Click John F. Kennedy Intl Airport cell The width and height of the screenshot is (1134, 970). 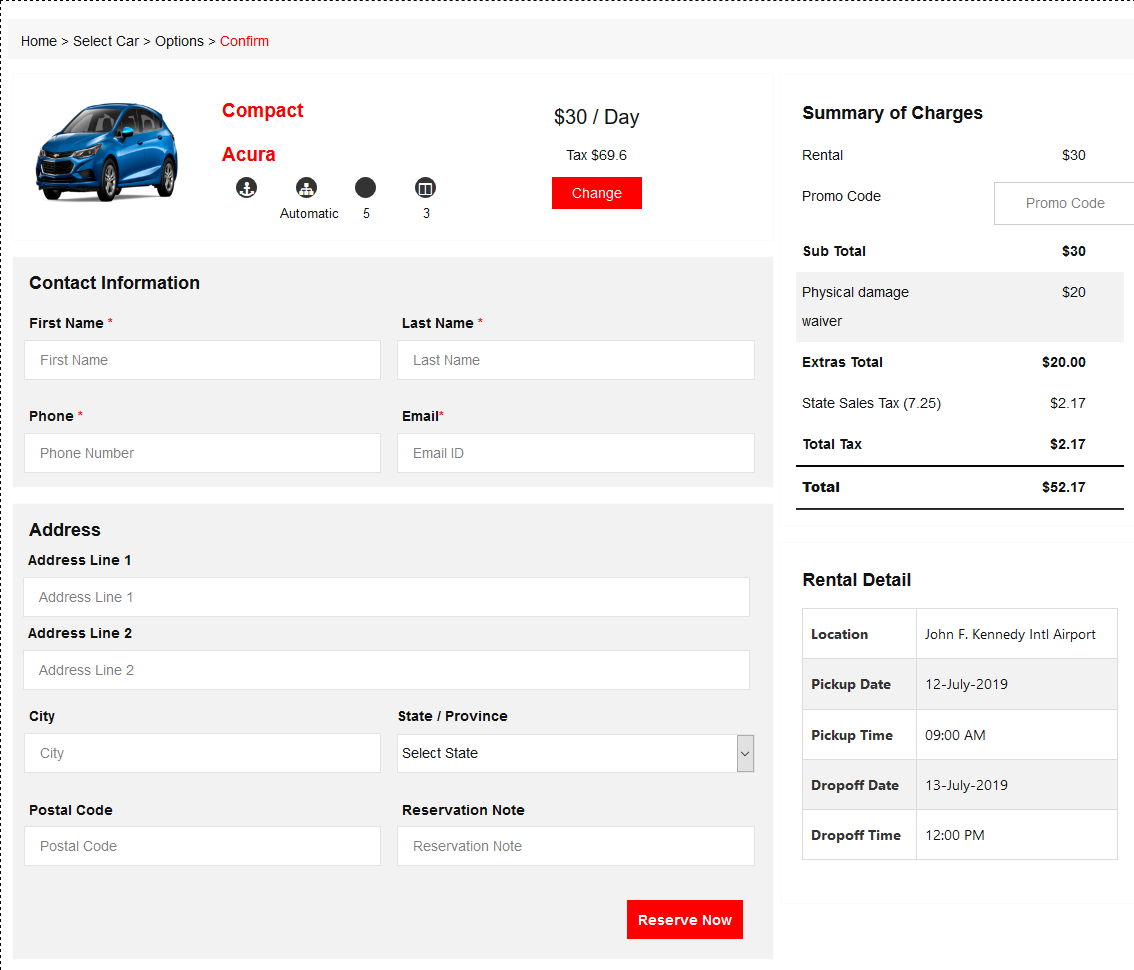click(1017, 634)
